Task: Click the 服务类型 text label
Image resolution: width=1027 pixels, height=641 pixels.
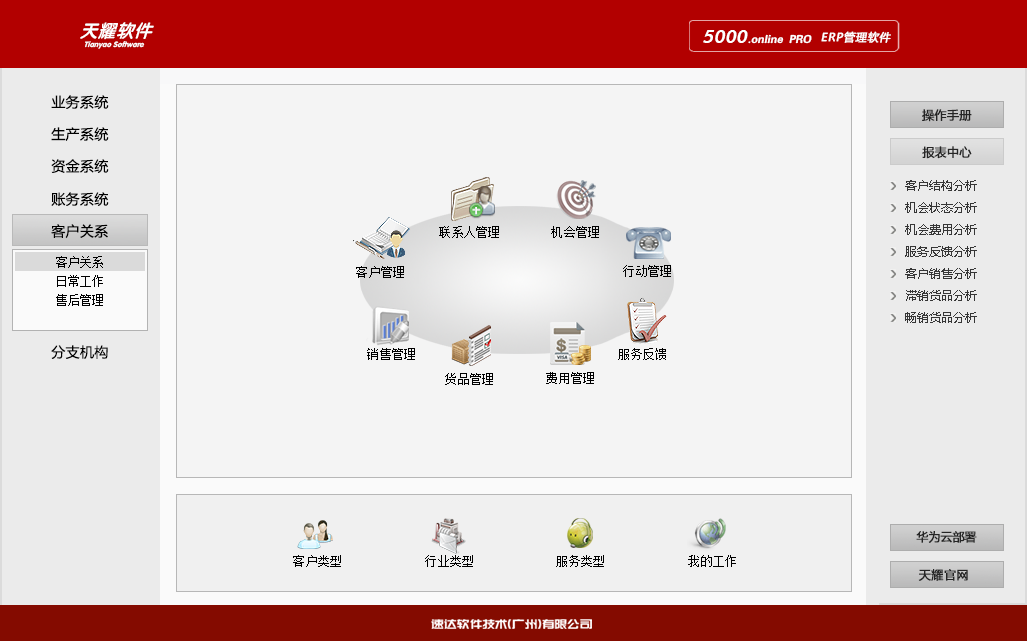Action: click(580, 561)
